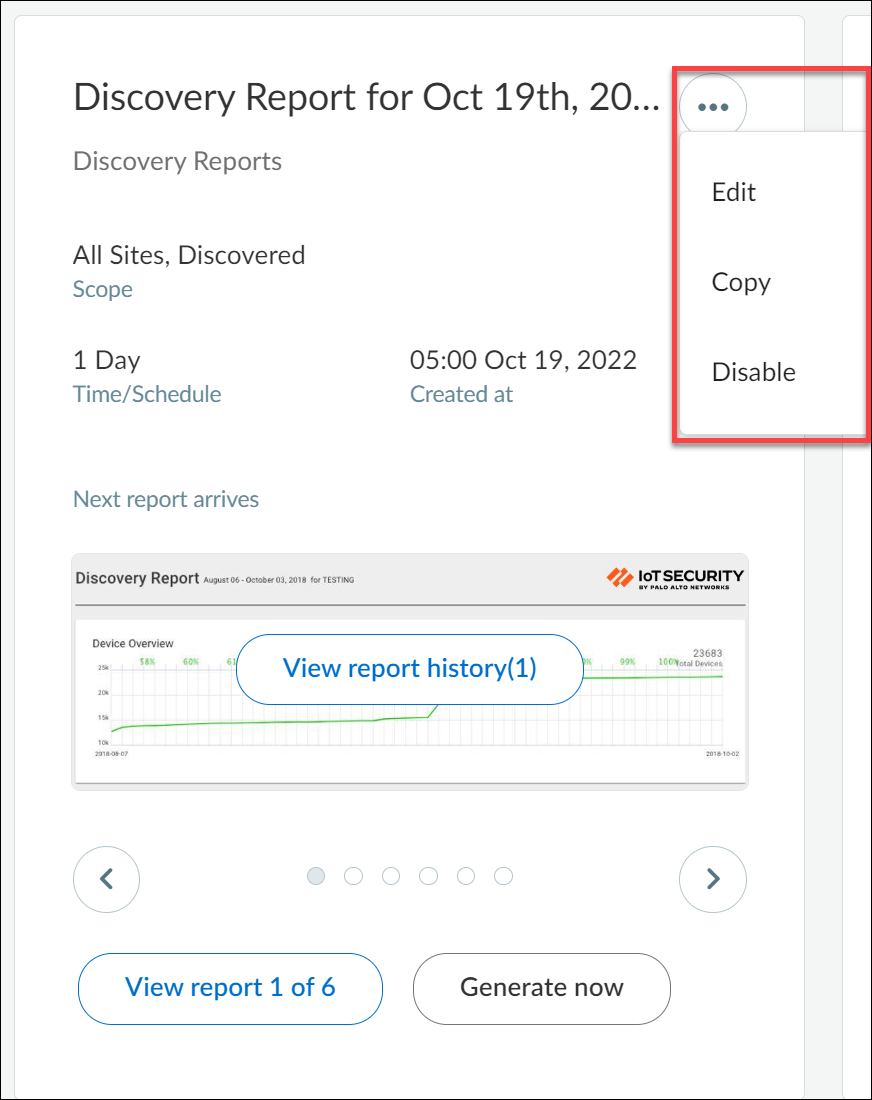Select the fifth carousel page dot

[x=466, y=876]
